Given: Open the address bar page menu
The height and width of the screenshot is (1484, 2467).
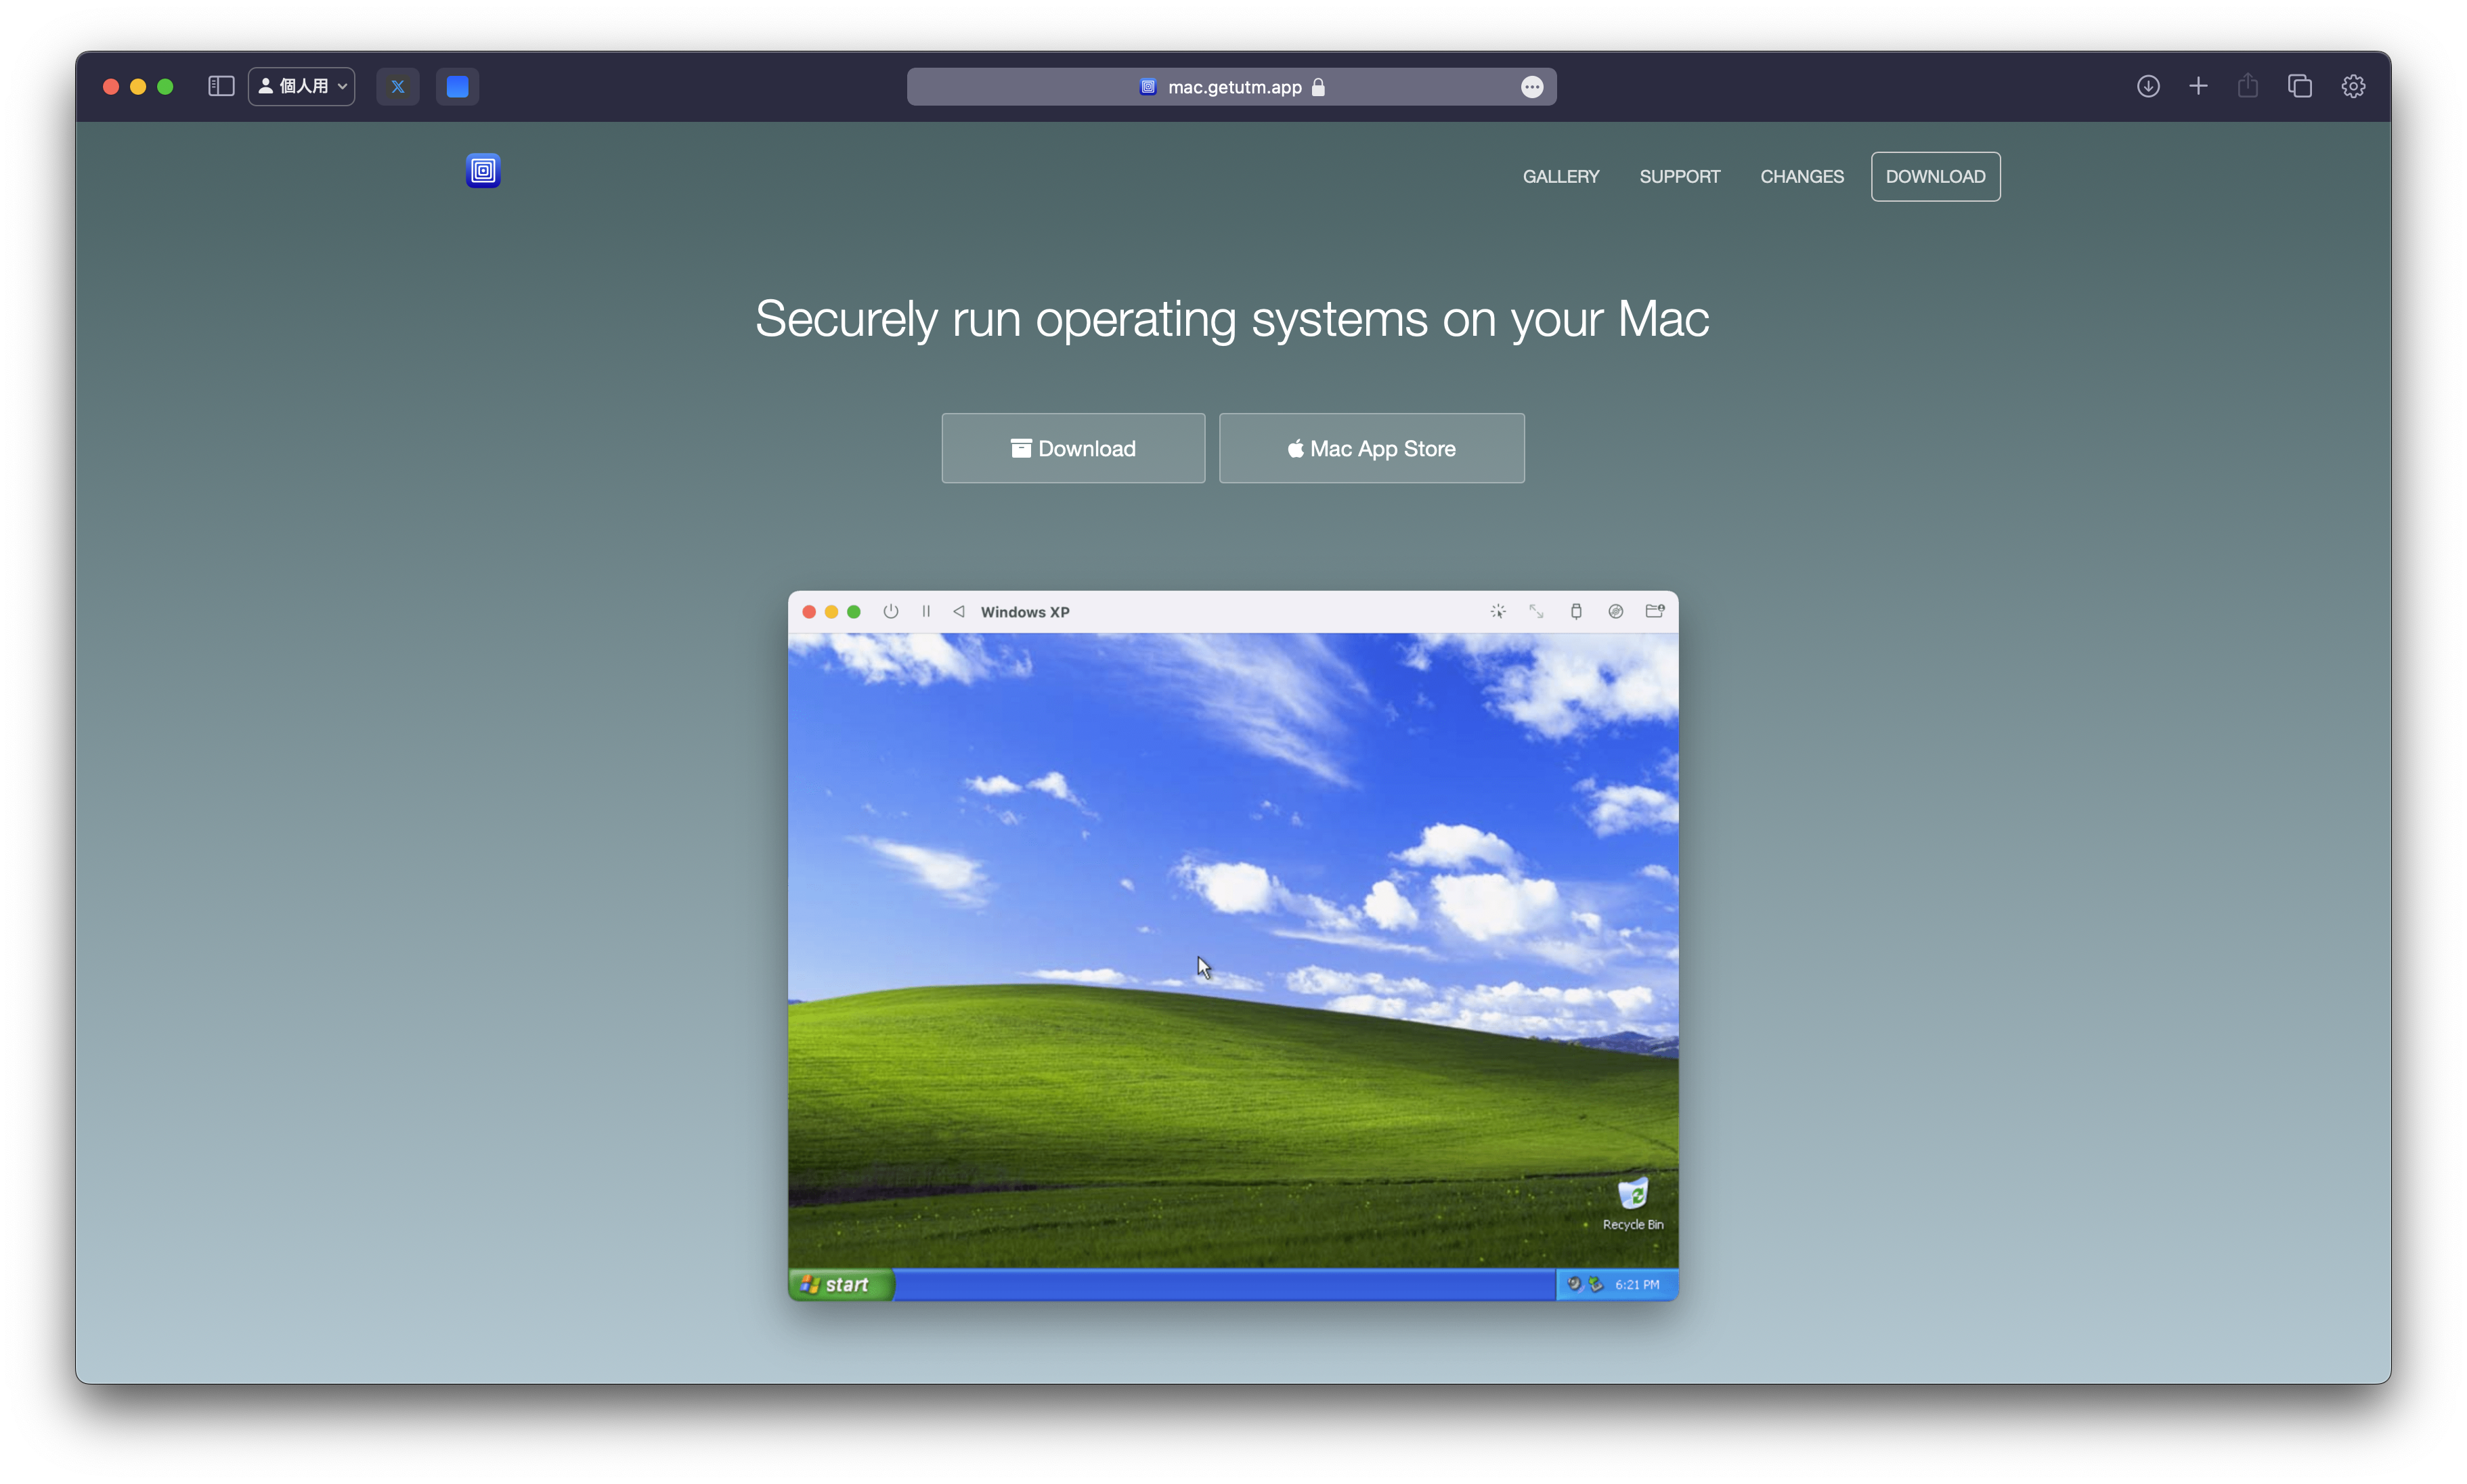Looking at the screenshot, I should coord(1531,87).
